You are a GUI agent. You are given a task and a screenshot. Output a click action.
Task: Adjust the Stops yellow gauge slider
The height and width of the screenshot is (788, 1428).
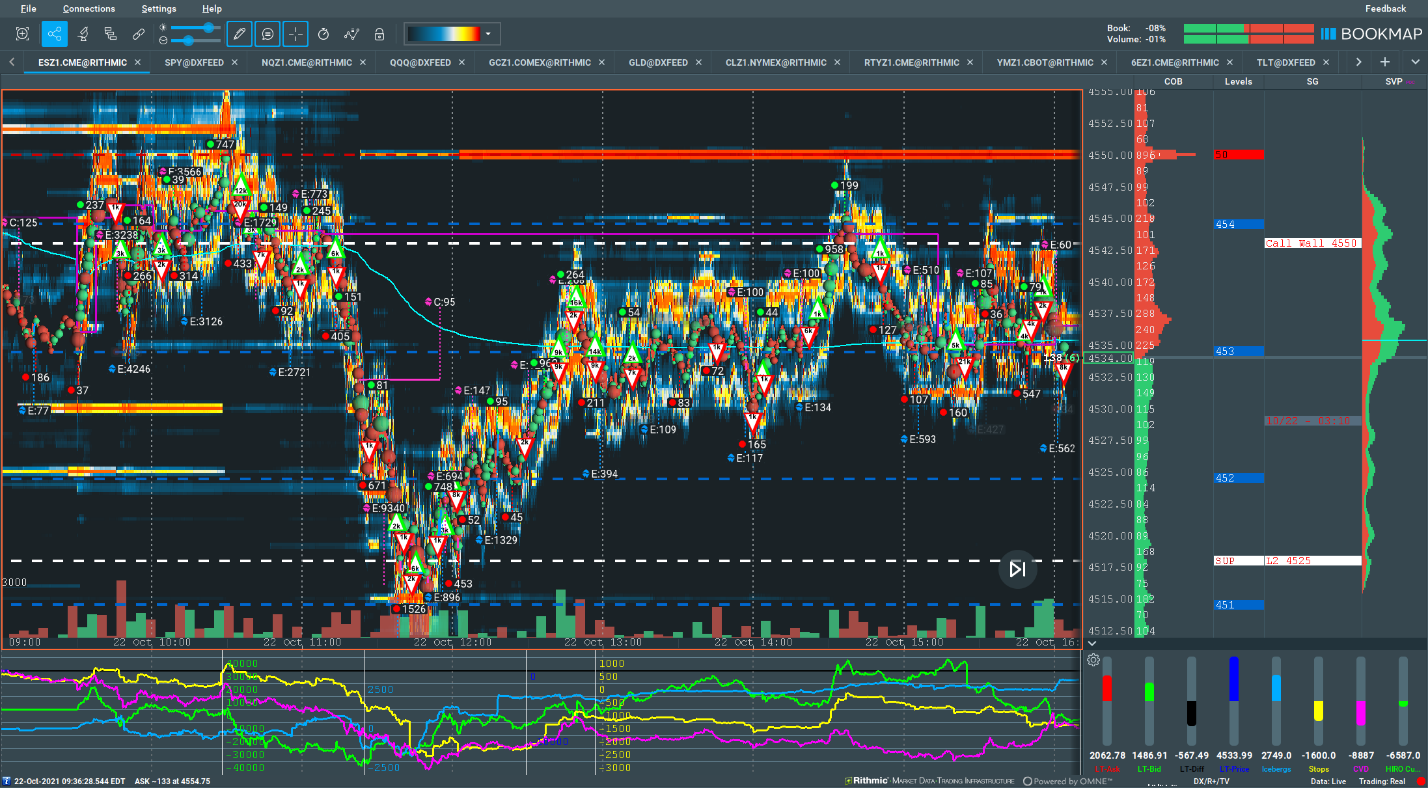tap(1318, 710)
